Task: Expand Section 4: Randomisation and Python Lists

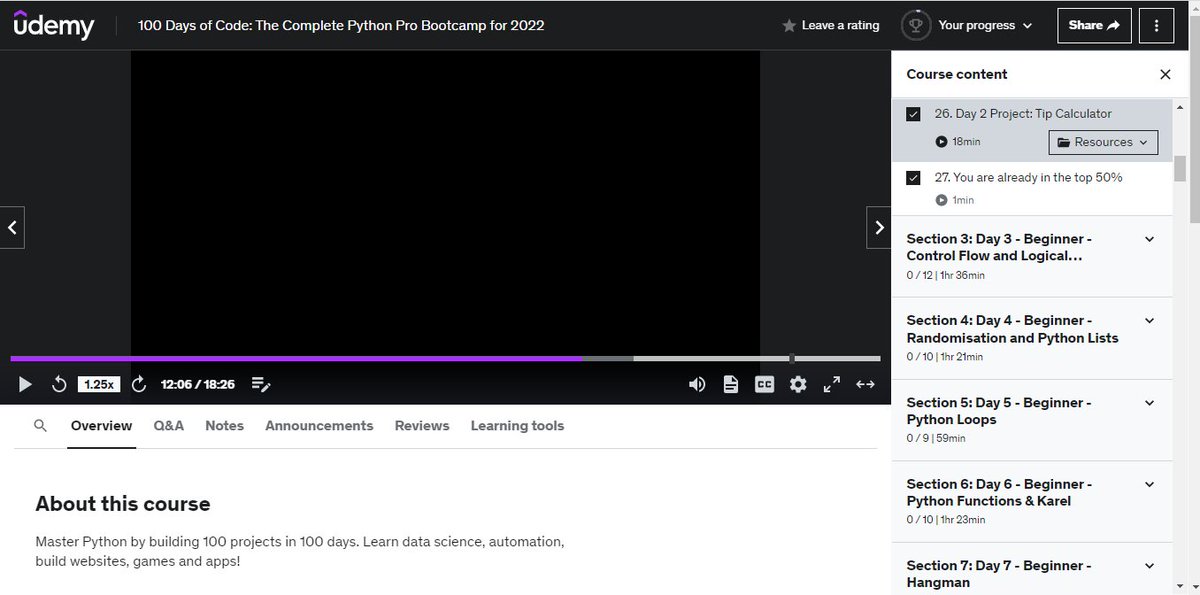Action: pyautogui.click(x=1031, y=339)
